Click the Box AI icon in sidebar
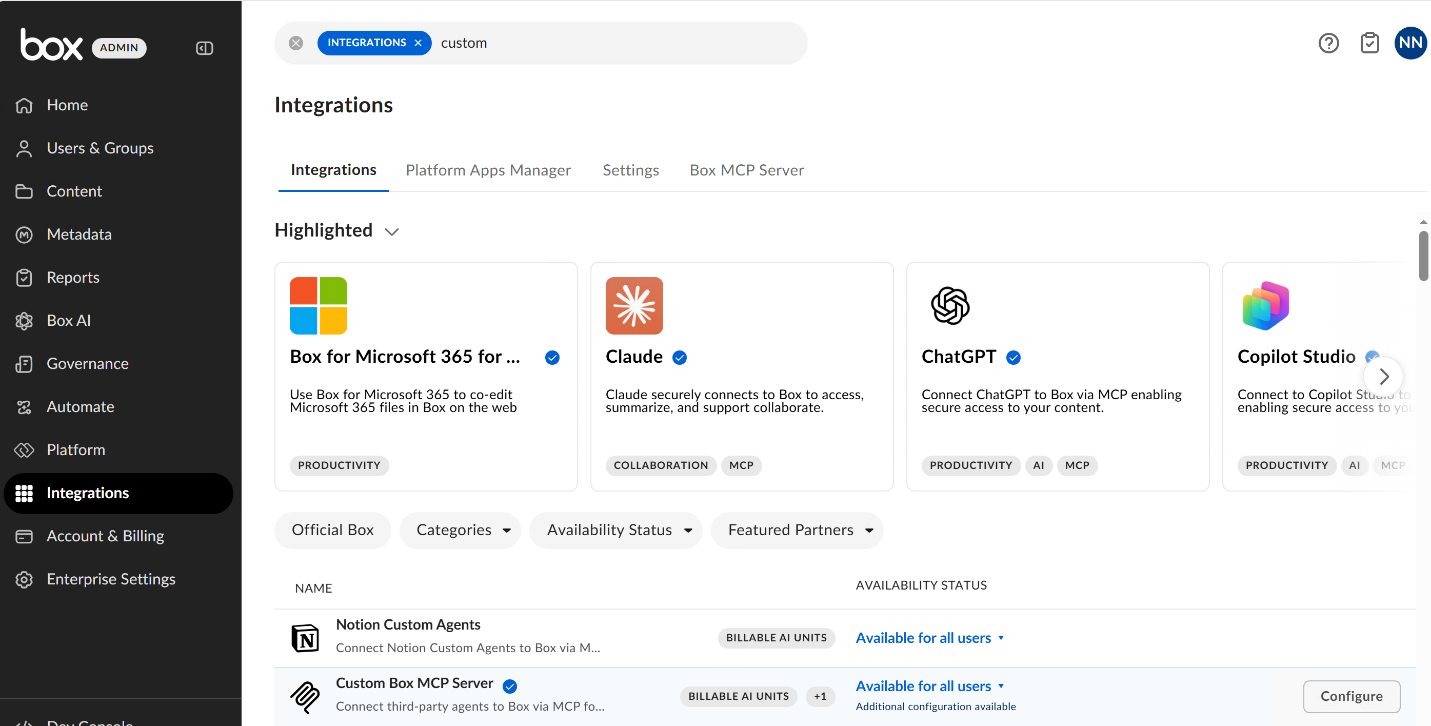 tap(25, 321)
